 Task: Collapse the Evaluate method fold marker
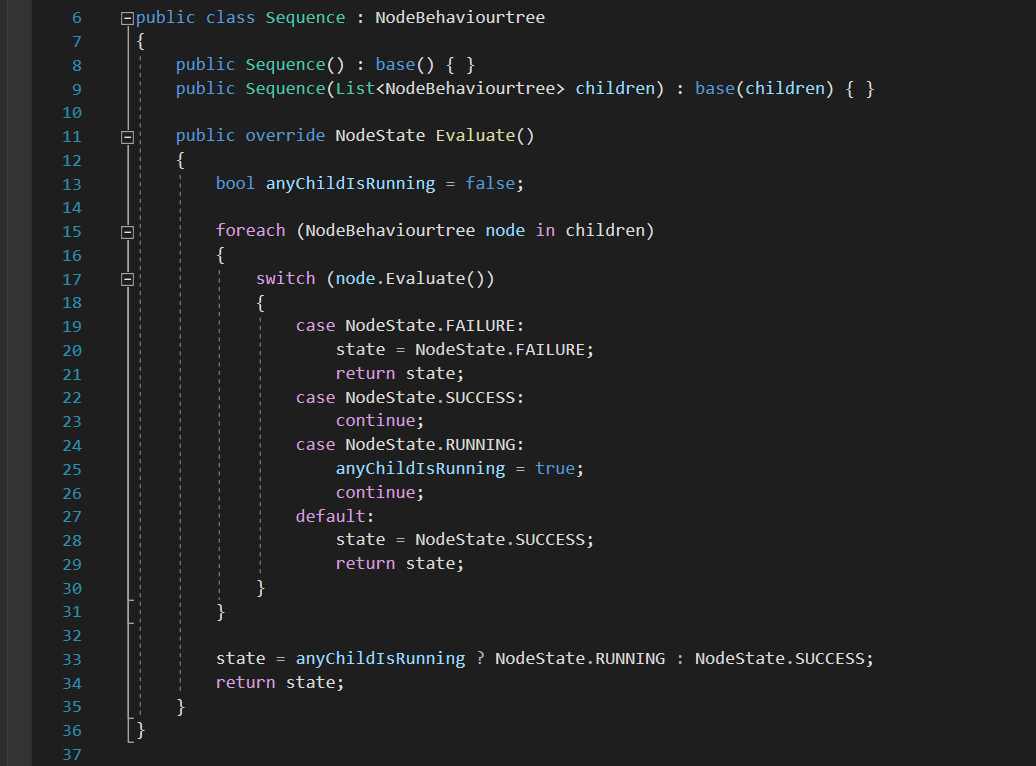point(127,136)
